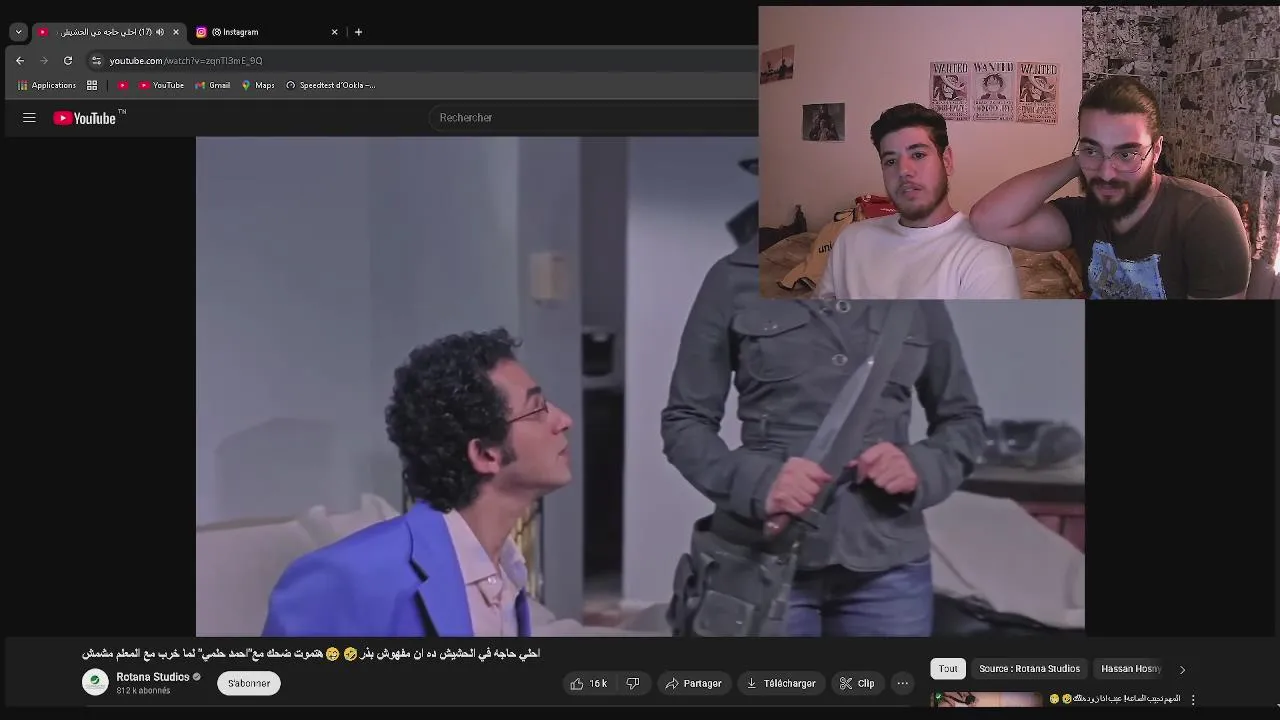Open the YouTube hamburger guide menu

(x=29, y=118)
